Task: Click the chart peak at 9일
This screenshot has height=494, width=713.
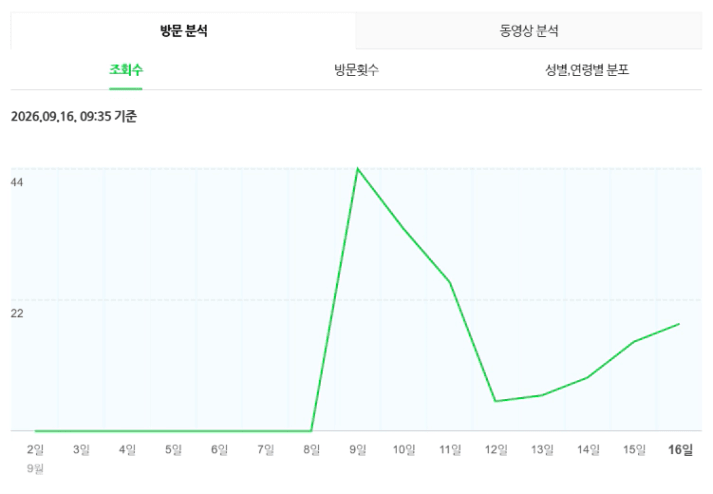Action: (358, 169)
